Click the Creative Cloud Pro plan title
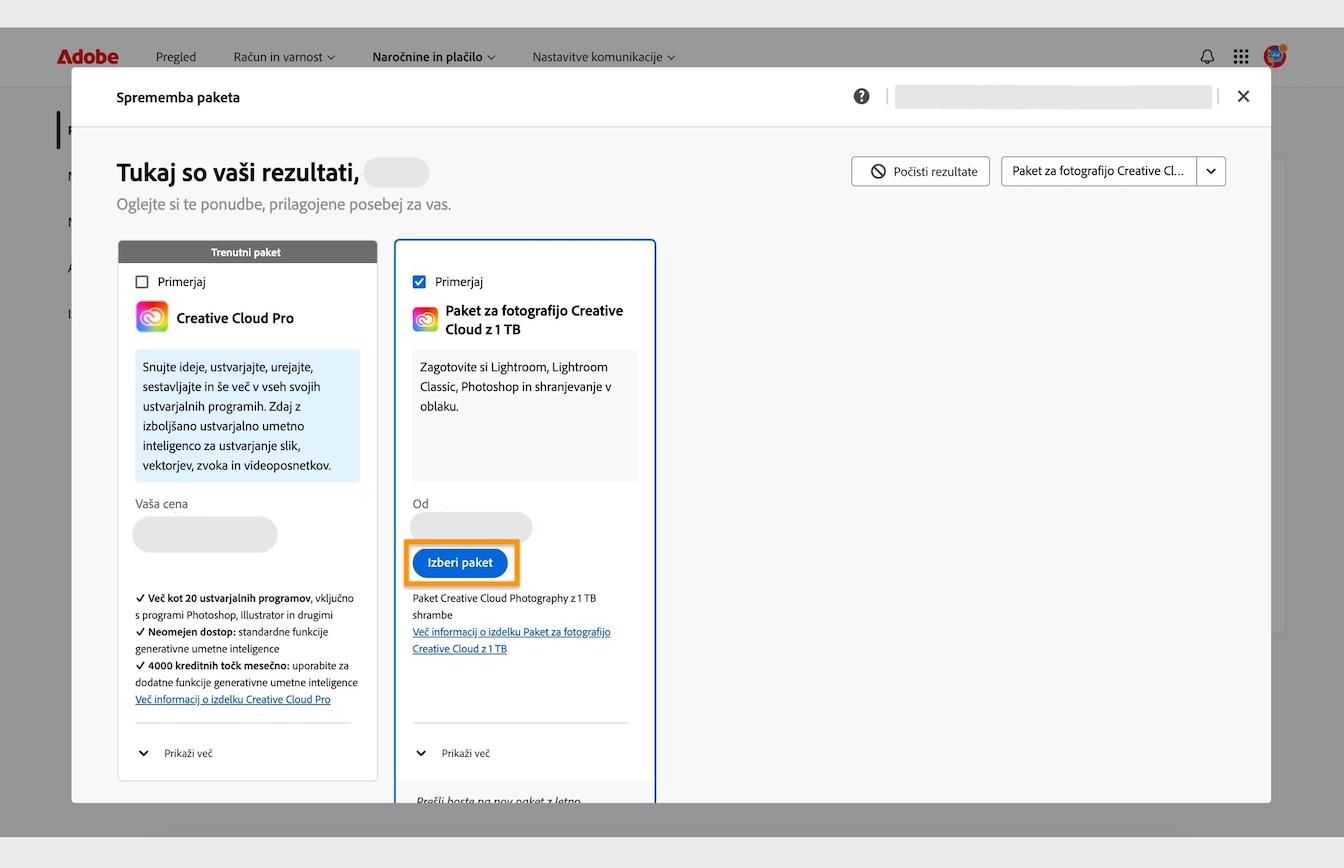The height and width of the screenshot is (868, 1344). click(x=235, y=318)
